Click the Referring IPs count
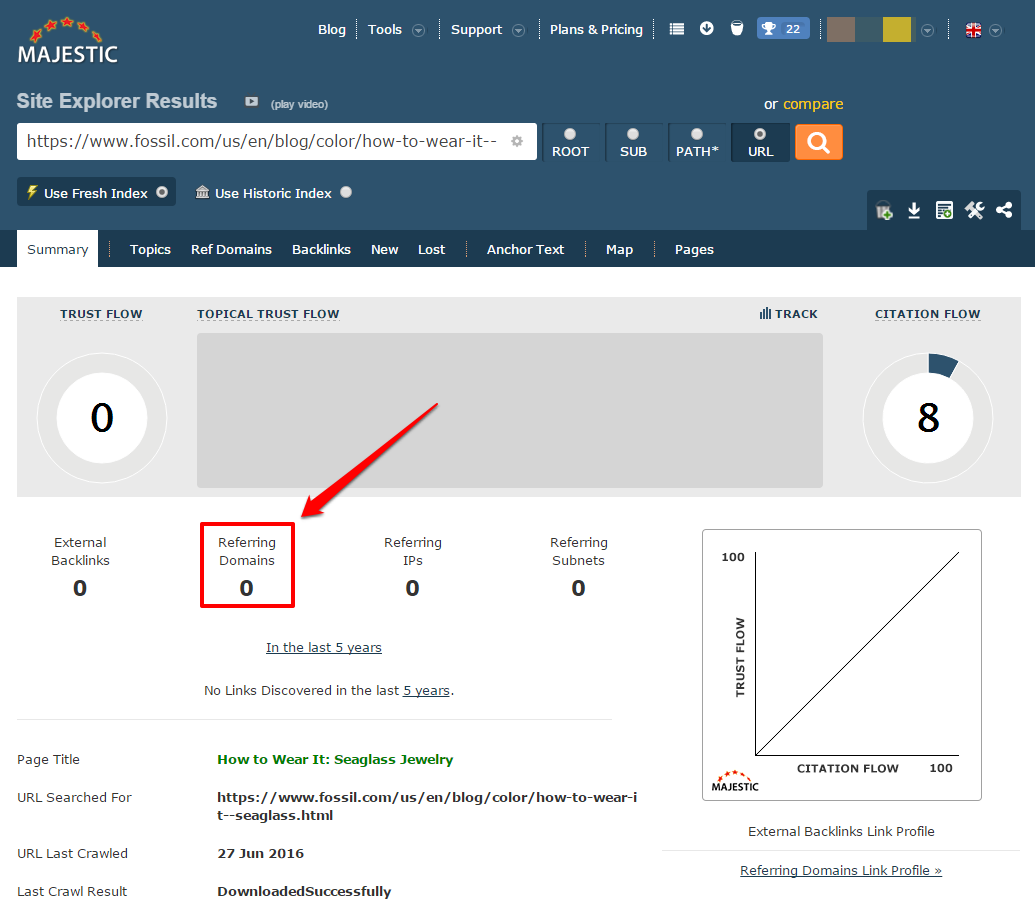Viewport: 1035px width, 904px height. point(412,588)
